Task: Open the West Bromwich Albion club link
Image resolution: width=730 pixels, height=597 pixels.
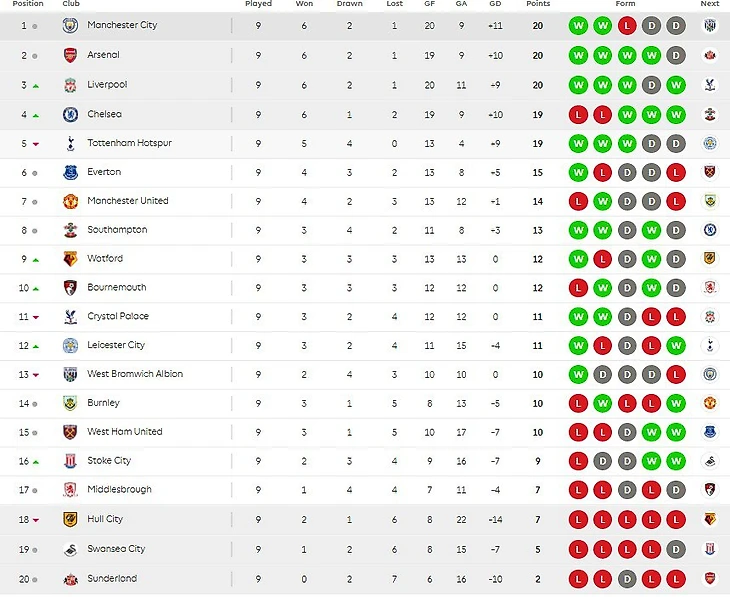Action: (x=135, y=374)
